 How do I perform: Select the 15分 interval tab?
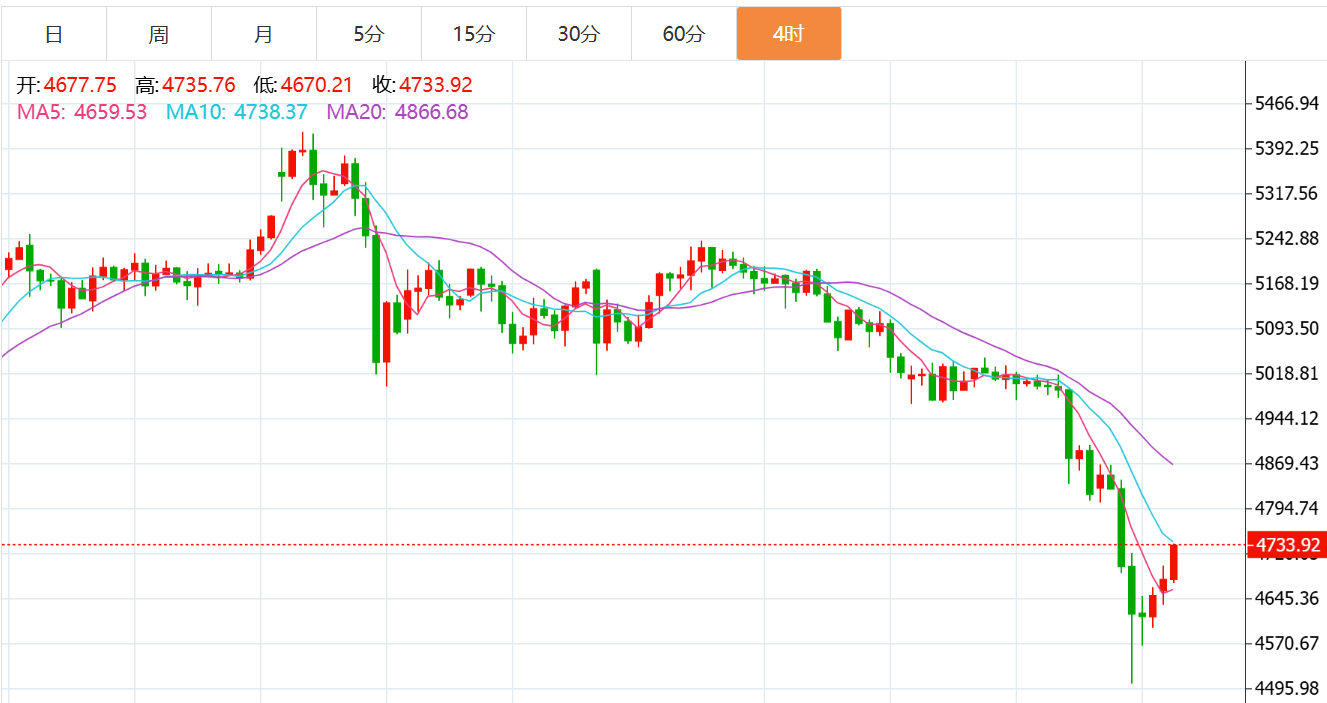click(x=473, y=34)
